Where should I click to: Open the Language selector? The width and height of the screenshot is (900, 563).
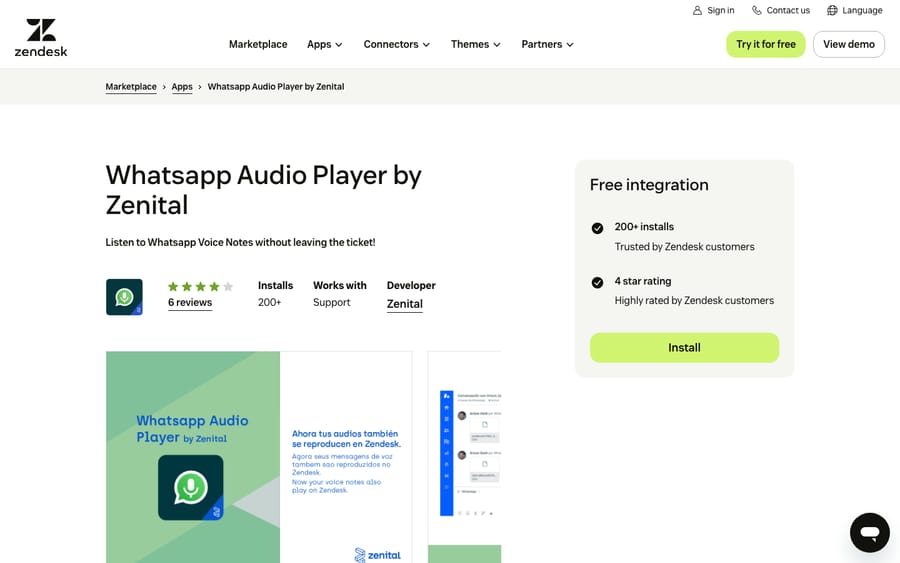click(x=855, y=10)
